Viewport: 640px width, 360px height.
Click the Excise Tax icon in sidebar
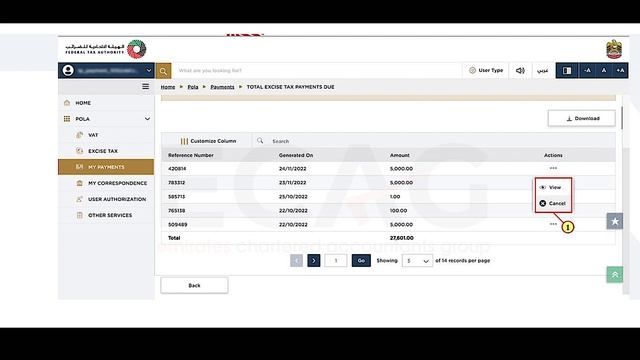click(x=80, y=151)
